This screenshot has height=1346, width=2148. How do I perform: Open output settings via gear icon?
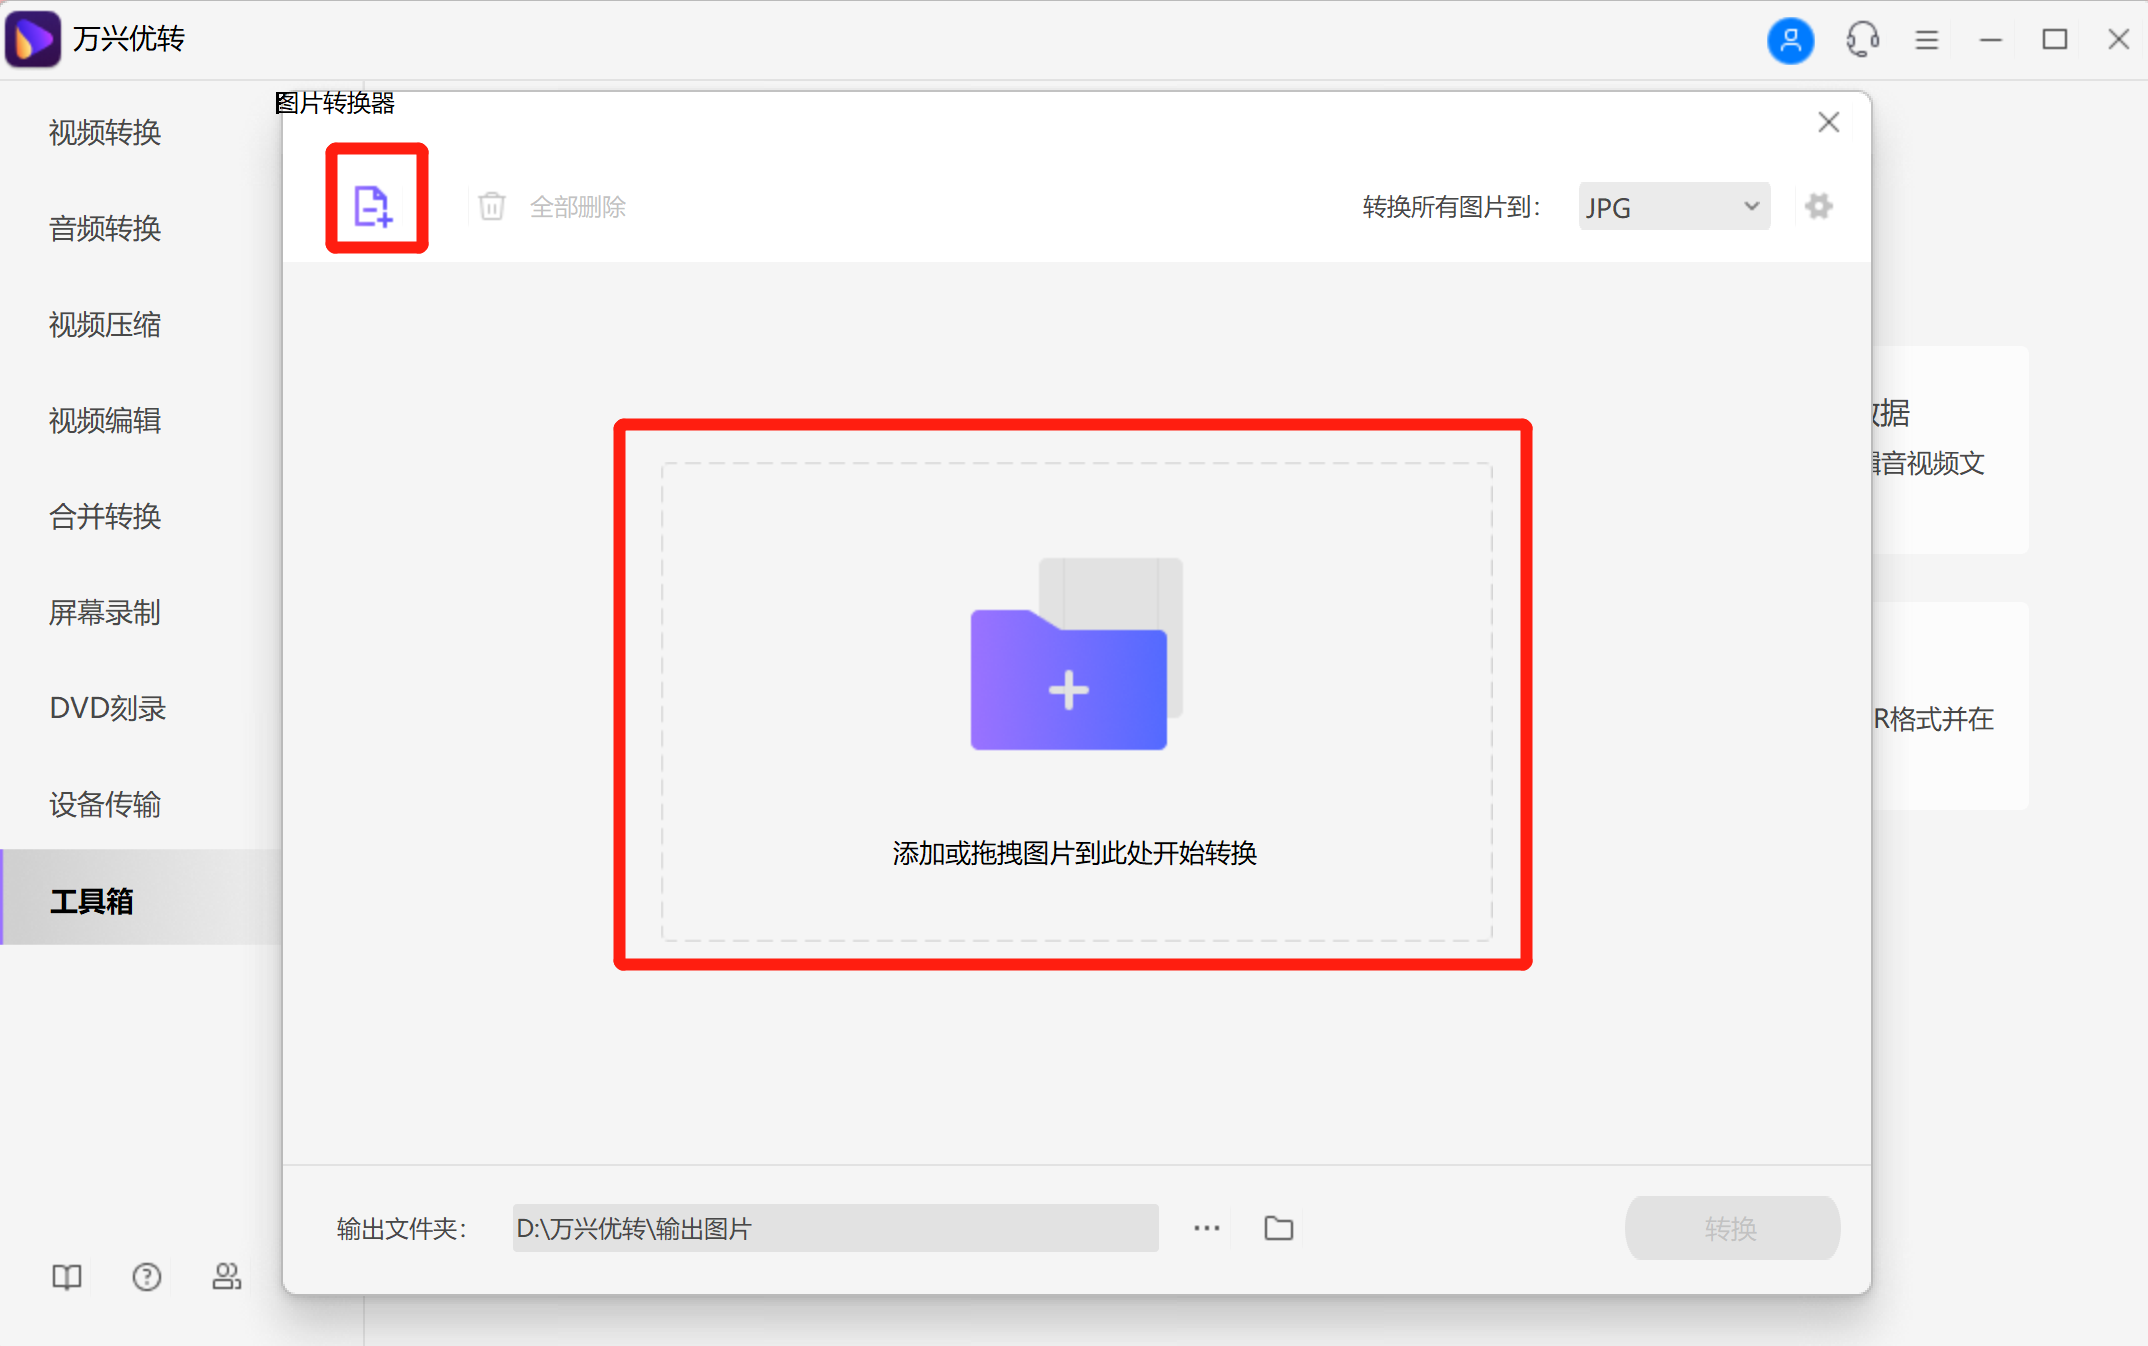coord(1819,206)
